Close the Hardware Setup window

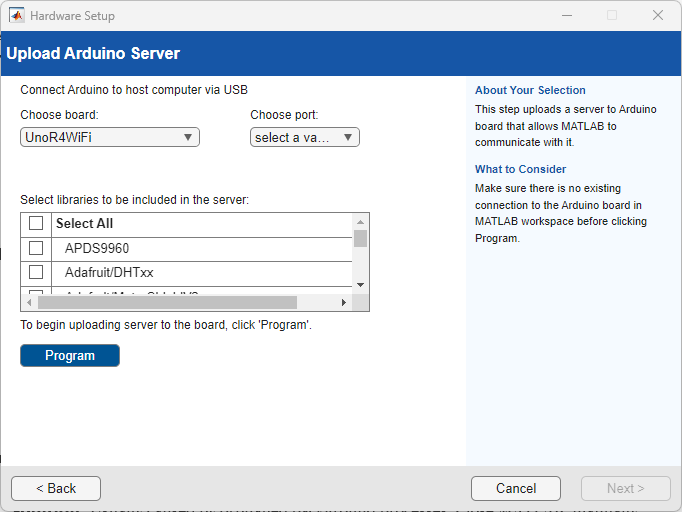click(658, 15)
